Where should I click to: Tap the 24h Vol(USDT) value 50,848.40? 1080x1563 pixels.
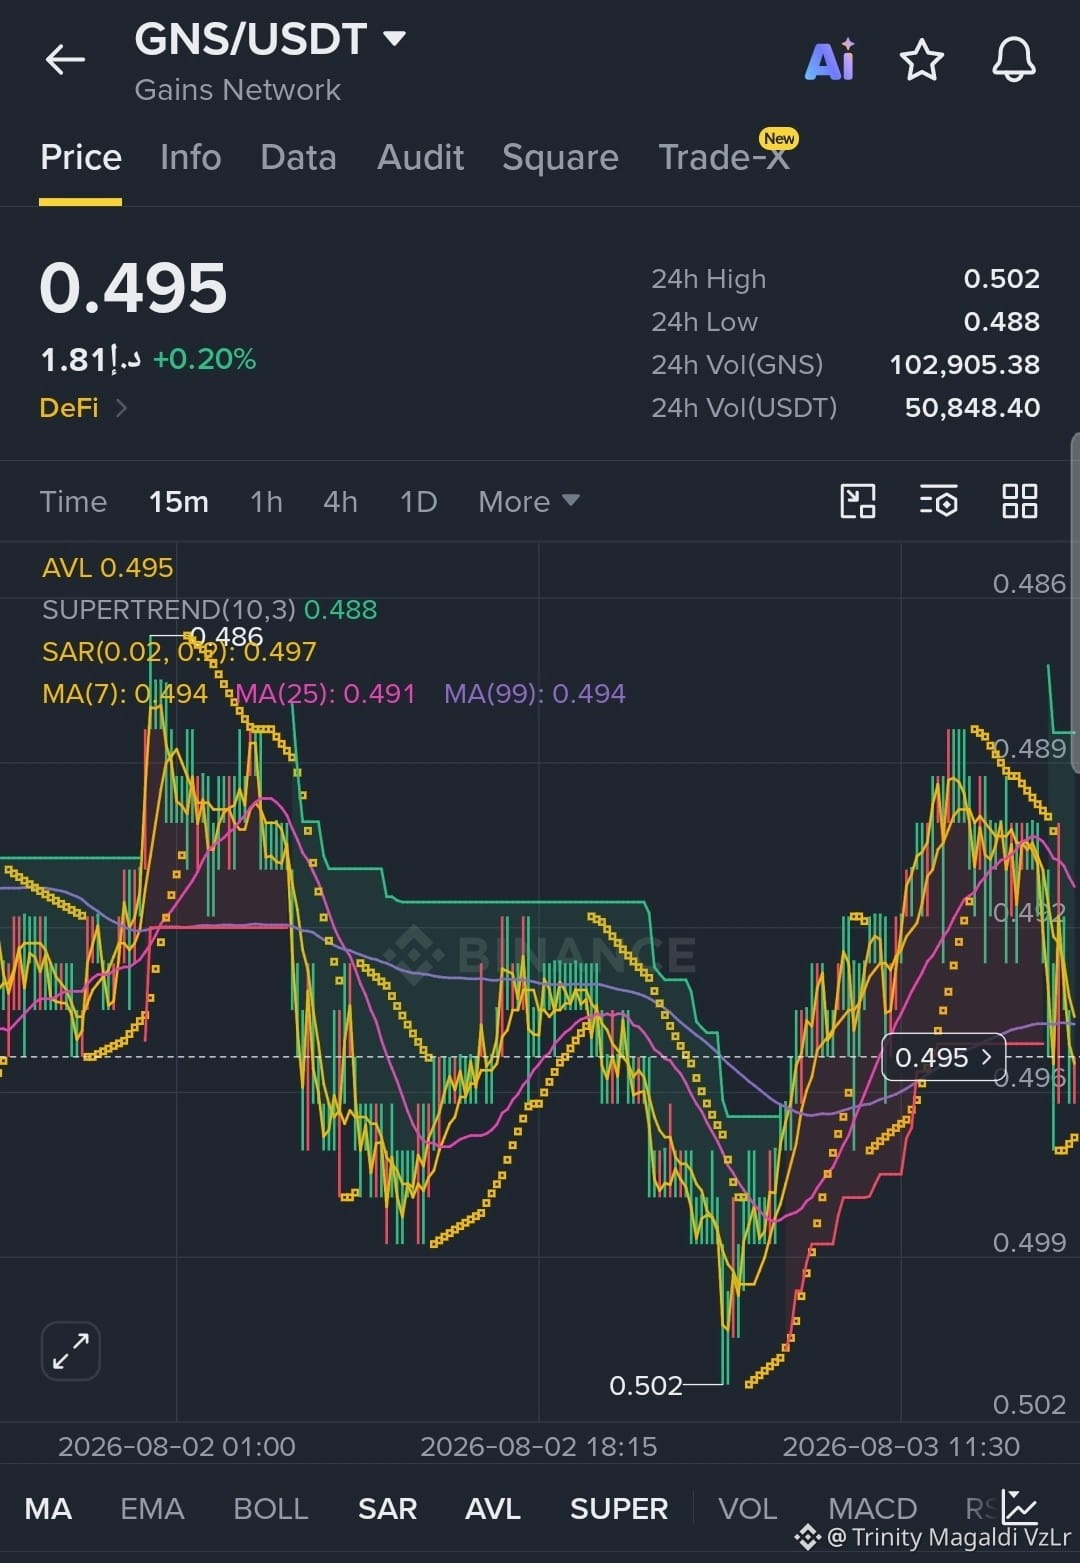tap(972, 407)
